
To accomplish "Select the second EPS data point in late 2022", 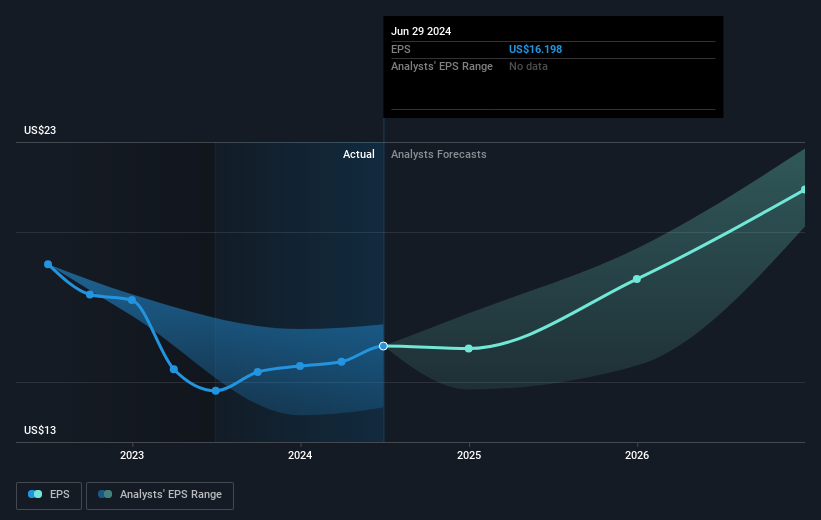I will click(90, 295).
